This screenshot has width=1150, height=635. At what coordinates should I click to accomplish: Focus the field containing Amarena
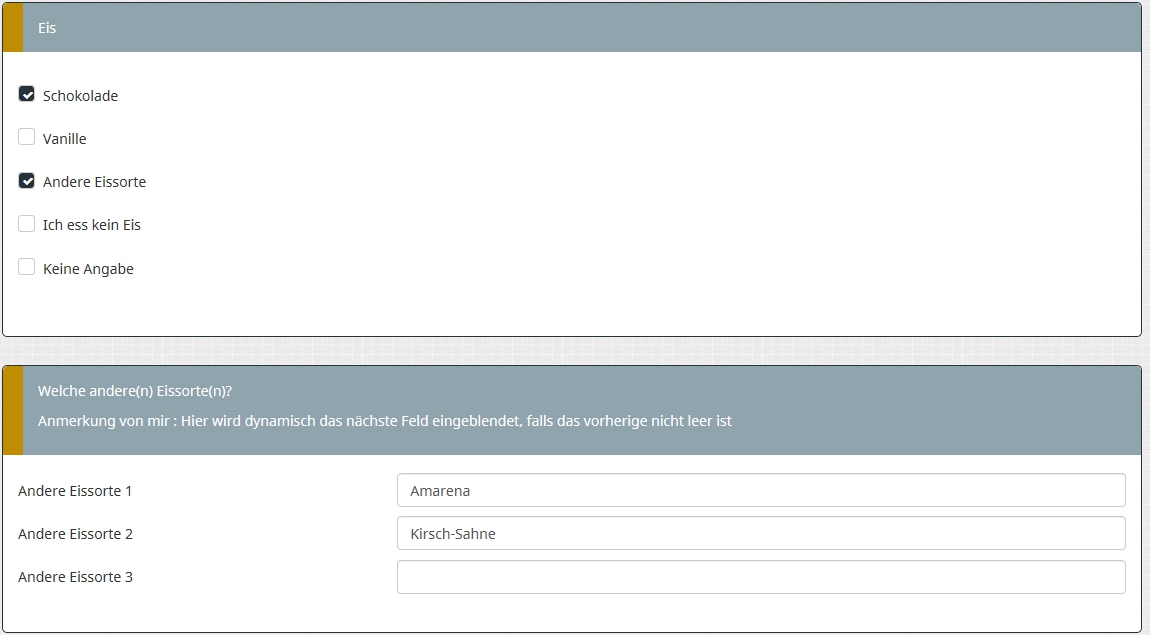[x=760, y=491]
